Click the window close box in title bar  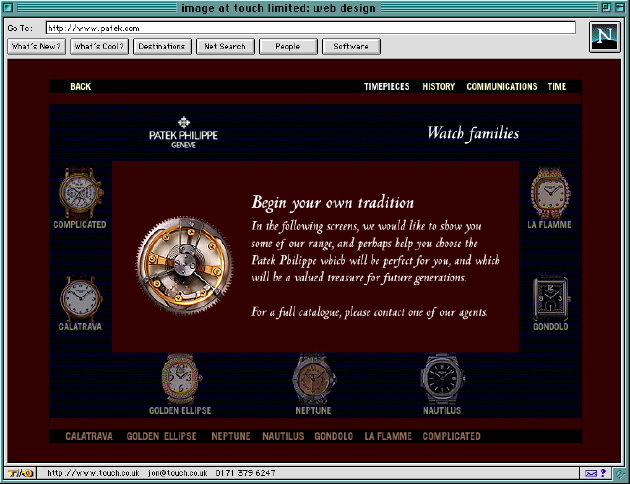pos(8,7)
